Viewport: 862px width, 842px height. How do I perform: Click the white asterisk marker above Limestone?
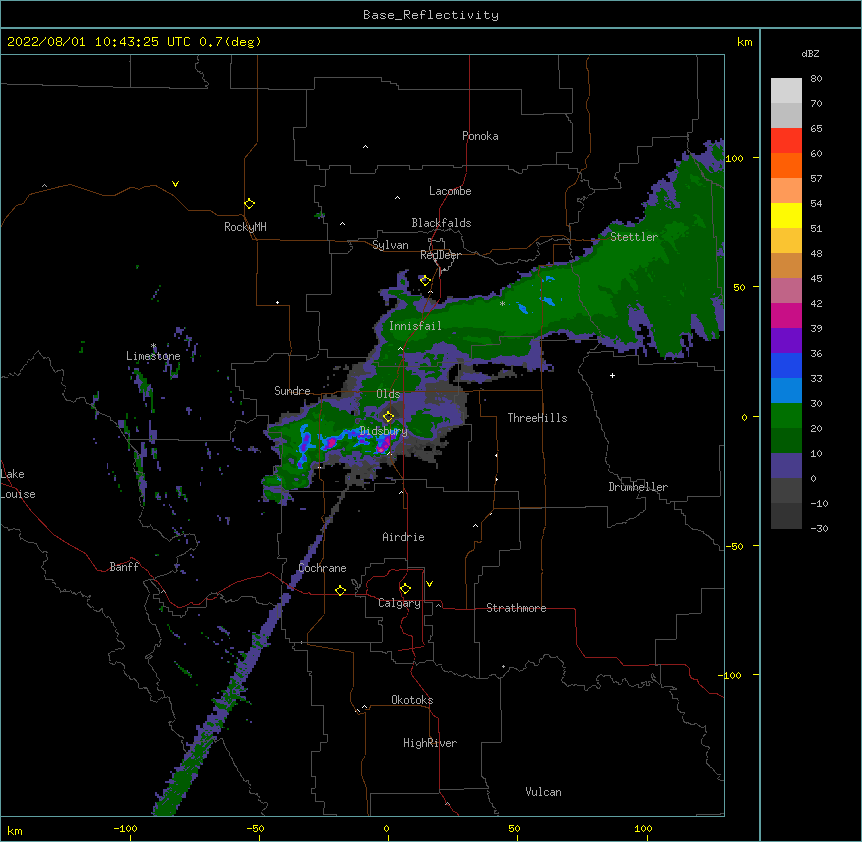click(x=153, y=346)
